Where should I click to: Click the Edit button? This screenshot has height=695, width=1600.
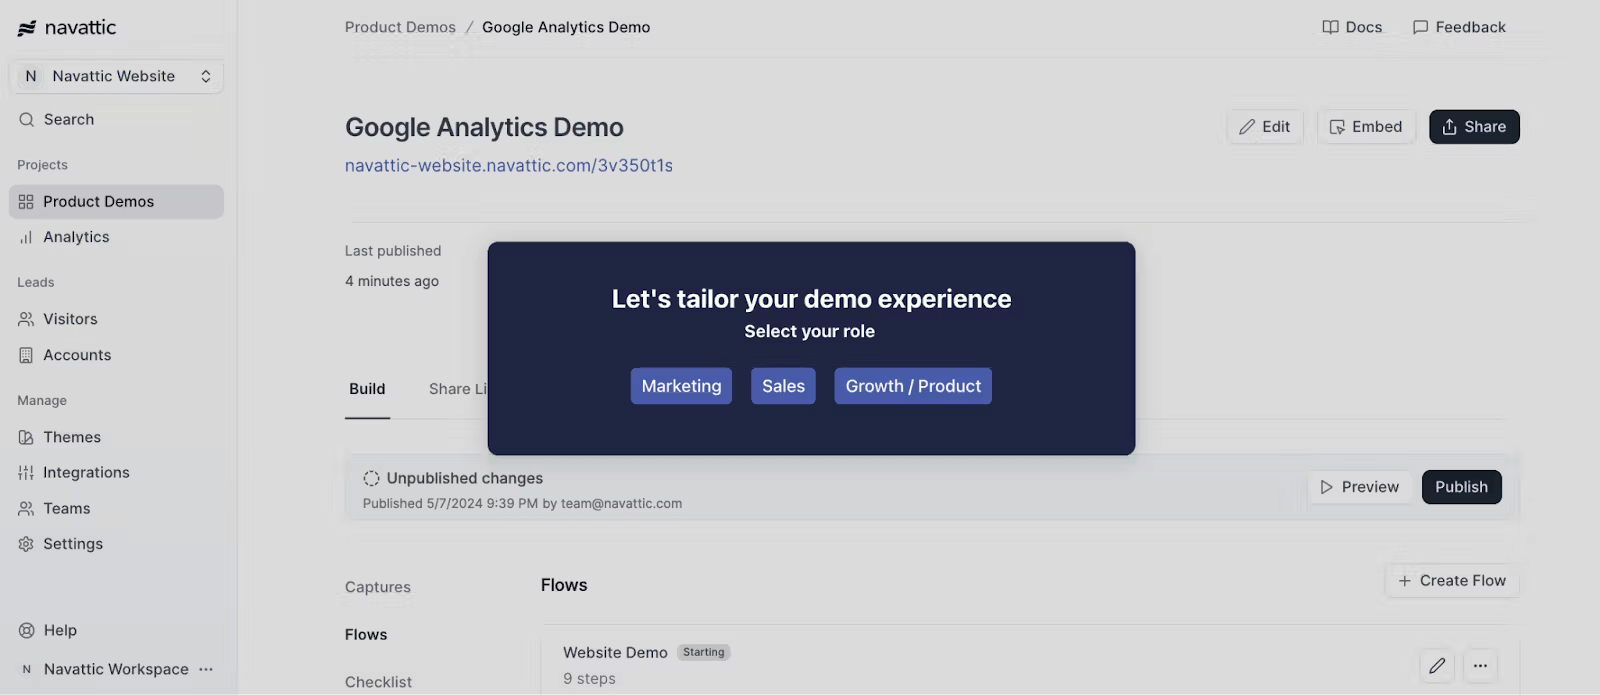pyautogui.click(x=1265, y=127)
